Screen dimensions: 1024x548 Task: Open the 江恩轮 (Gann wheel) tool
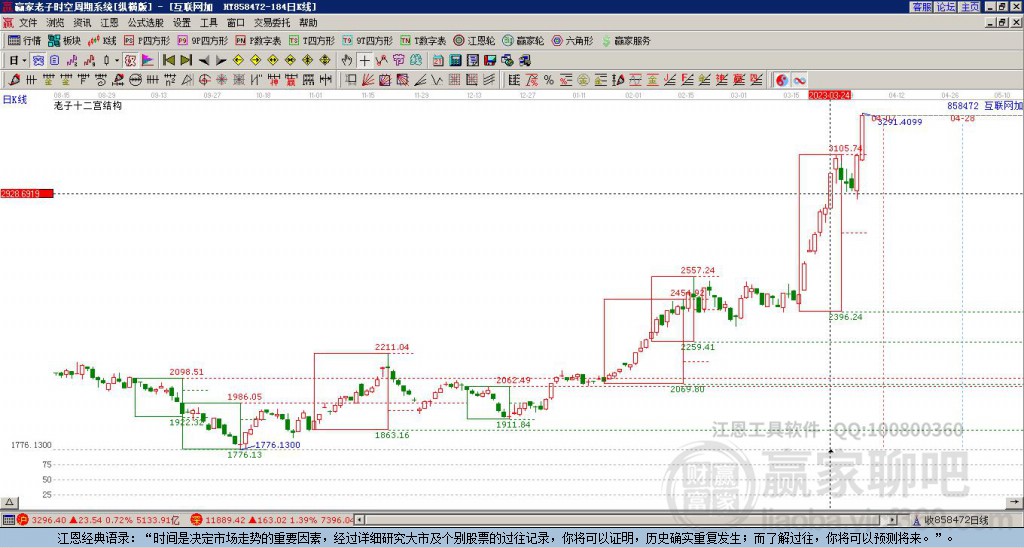(x=474, y=40)
